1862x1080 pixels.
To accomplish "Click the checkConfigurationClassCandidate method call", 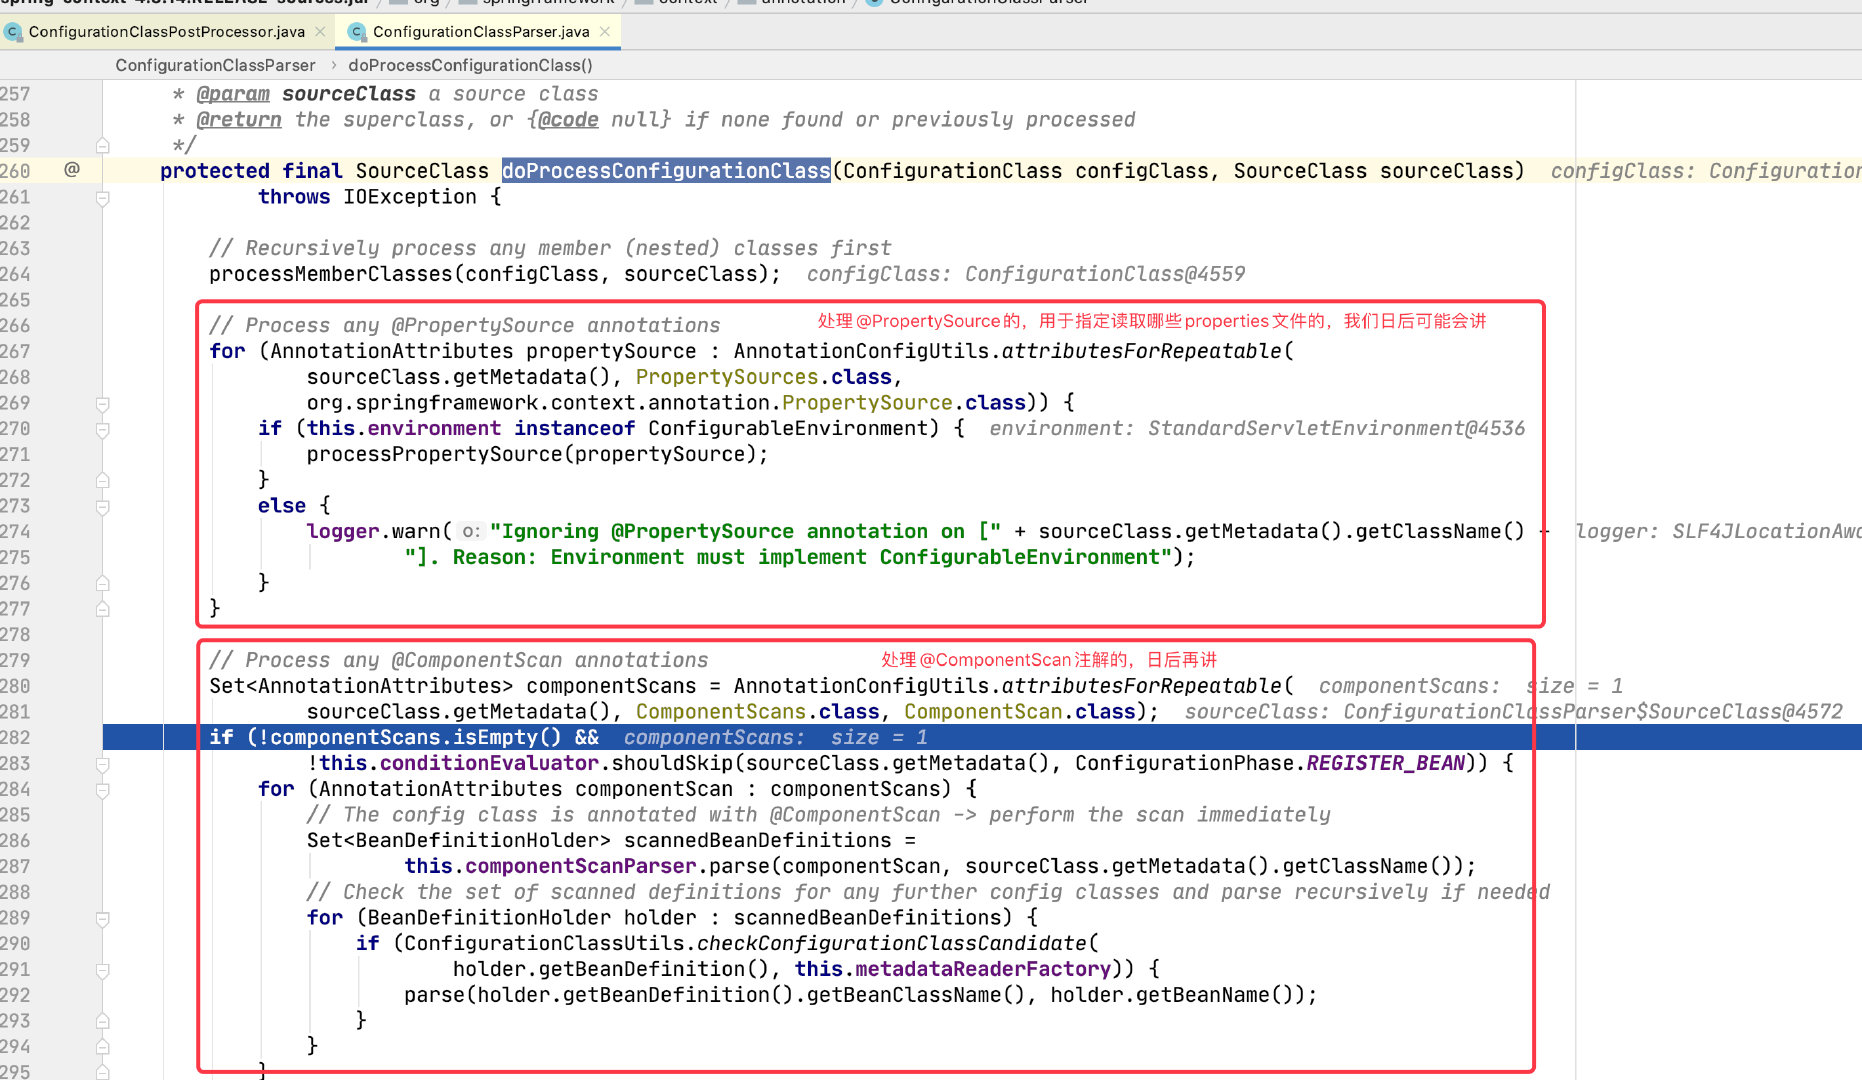I will click(x=892, y=944).
